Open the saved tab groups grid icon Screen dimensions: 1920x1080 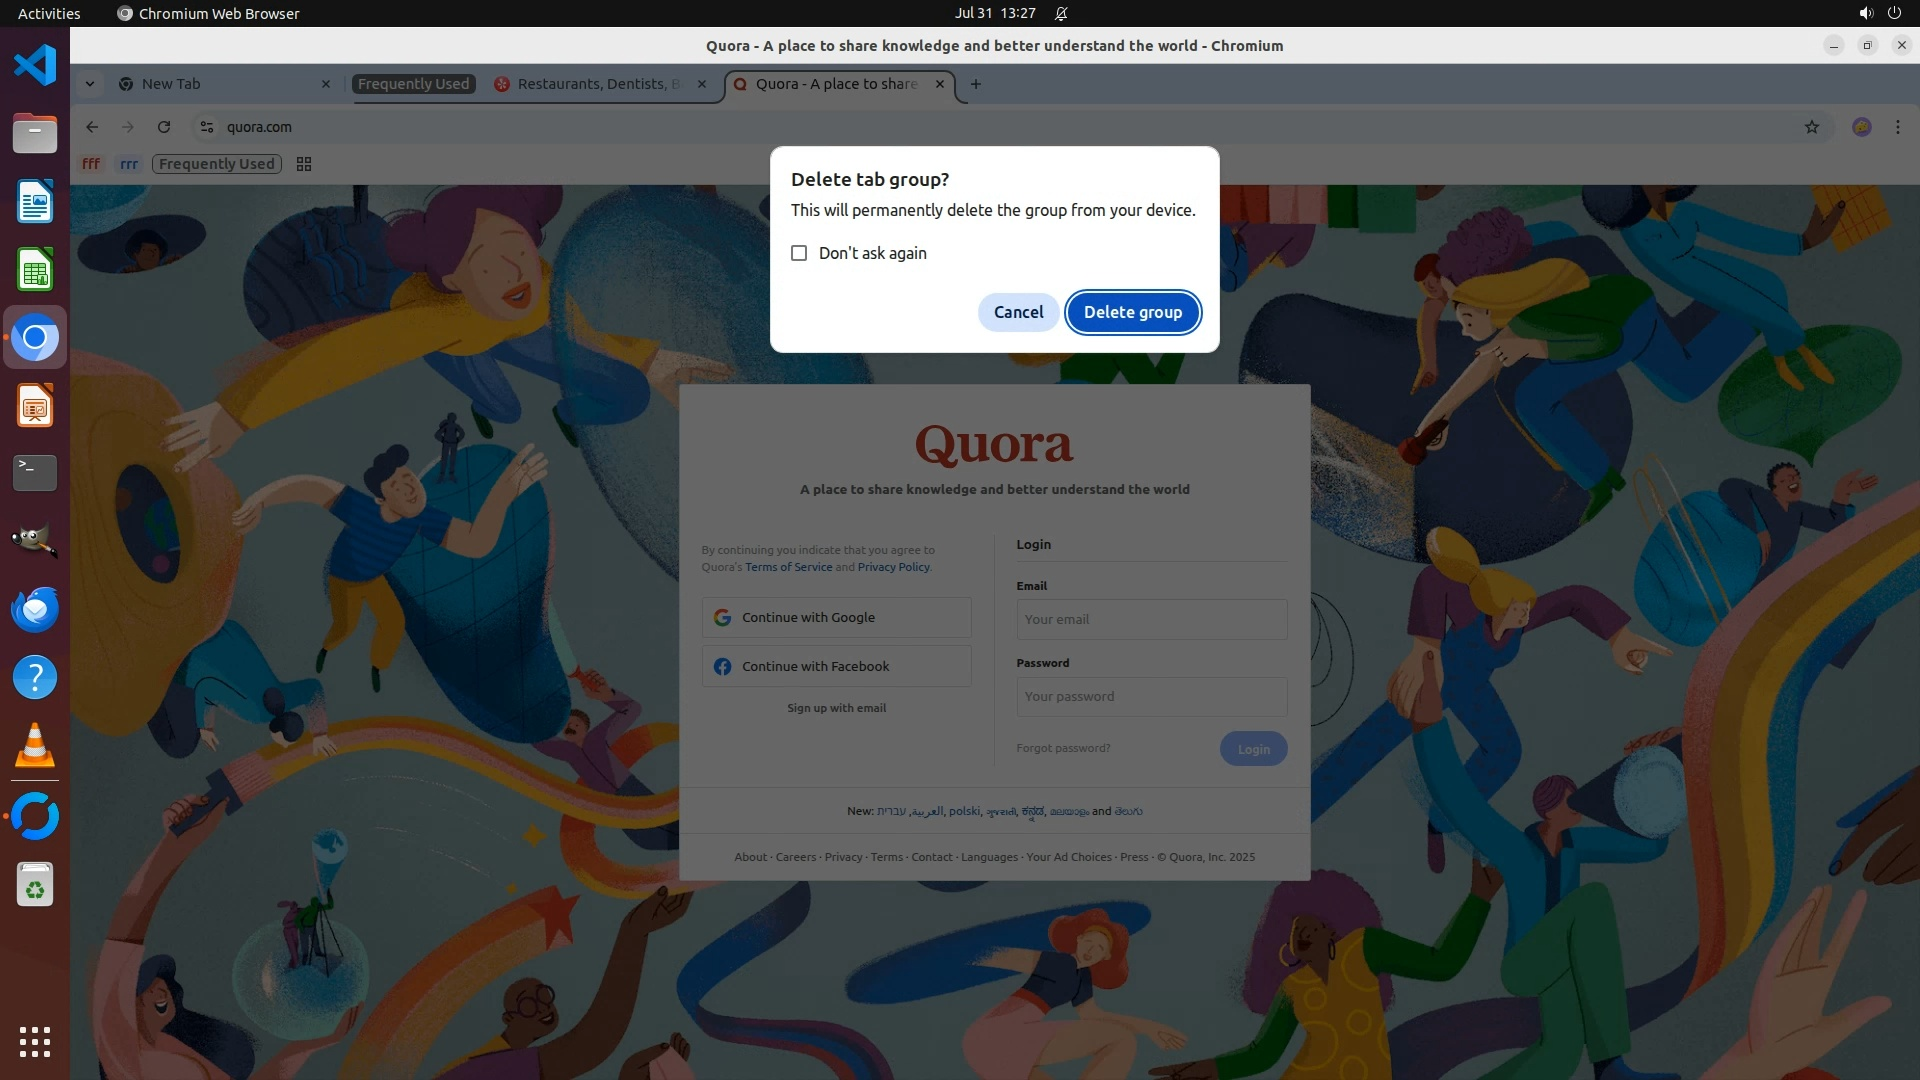pyautogui.click(x=304, y=164)
